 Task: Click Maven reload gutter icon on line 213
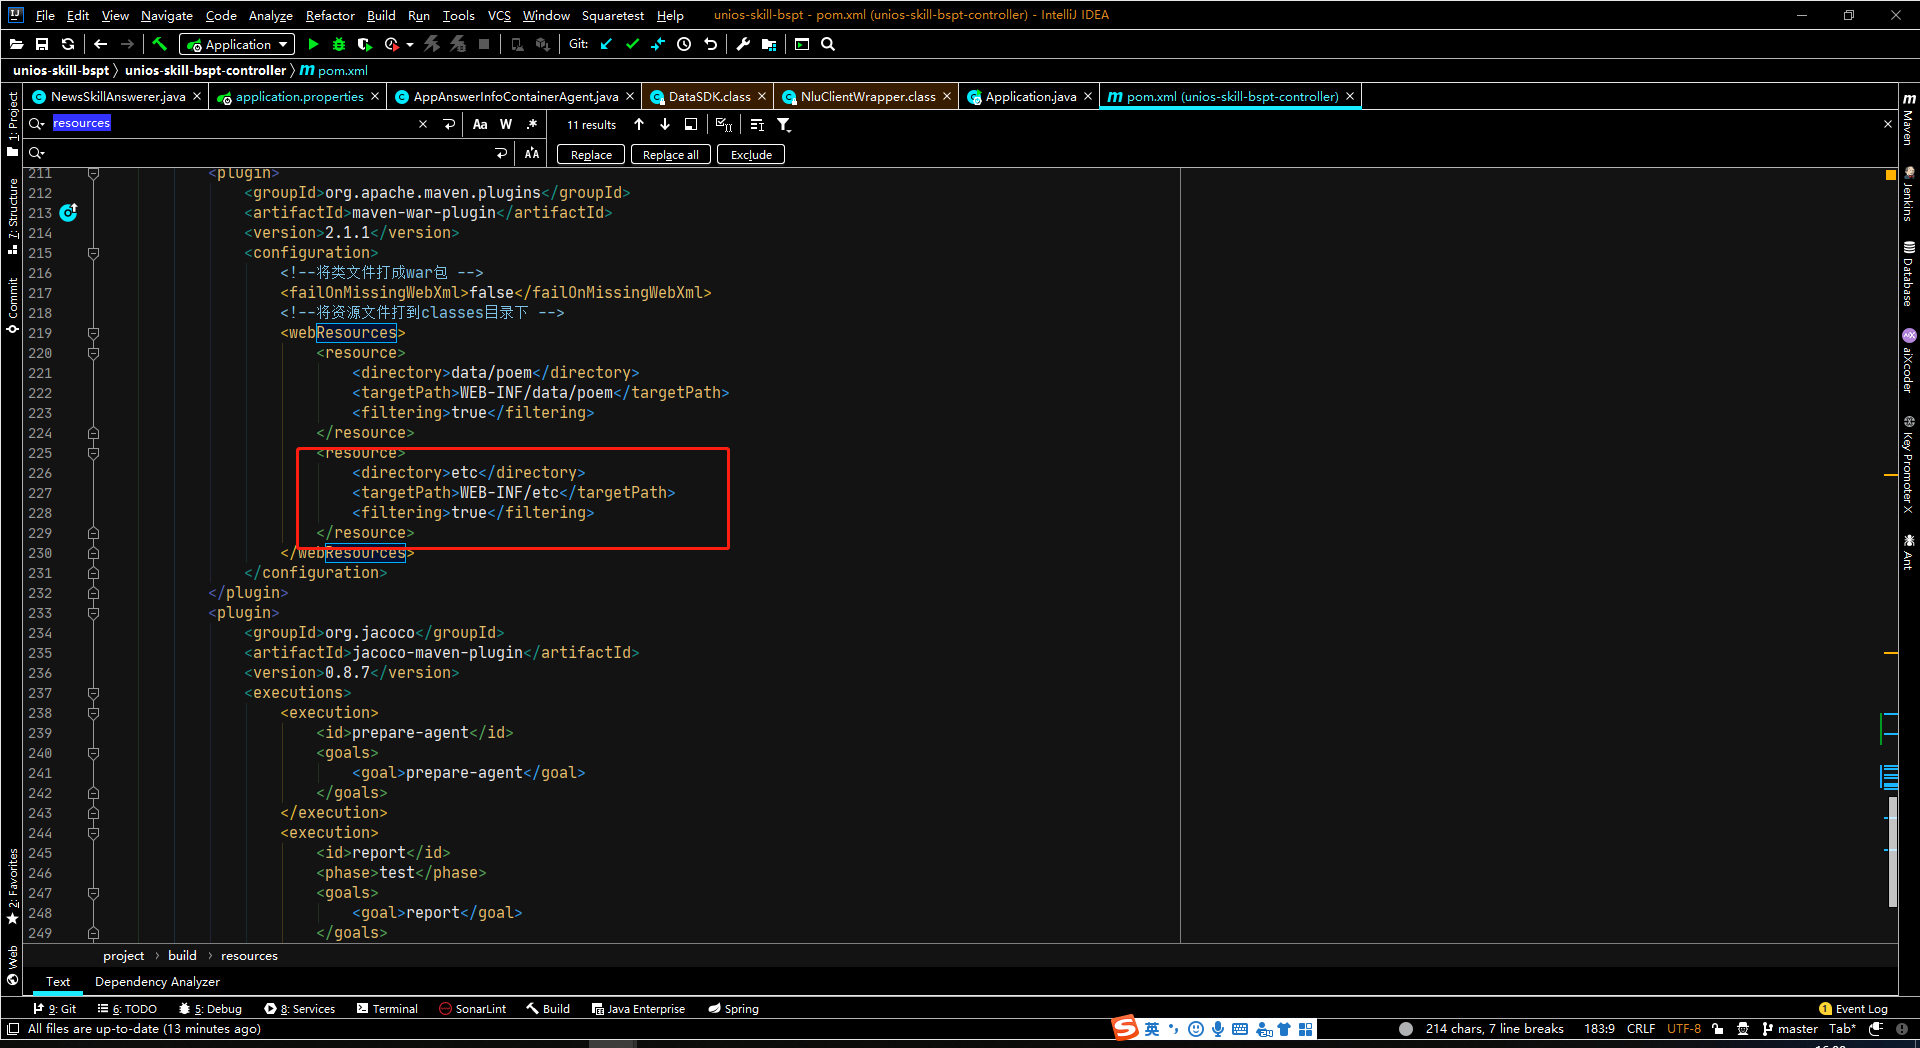coord(68,212)
